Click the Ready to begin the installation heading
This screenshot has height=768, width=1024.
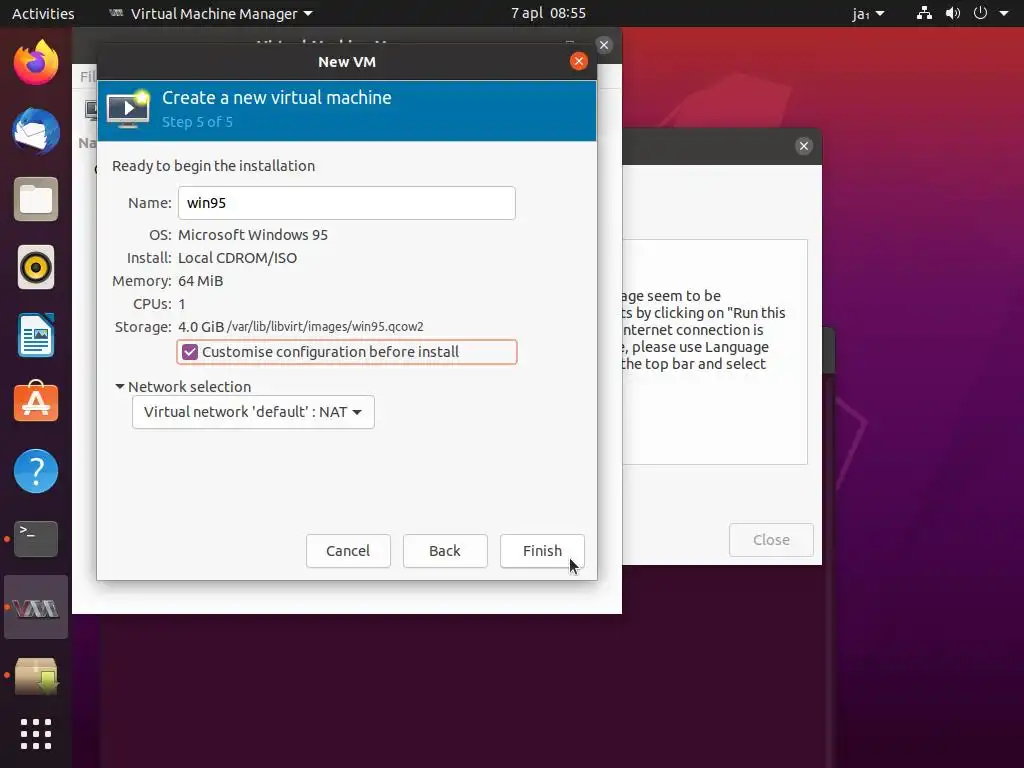(214, 166)
